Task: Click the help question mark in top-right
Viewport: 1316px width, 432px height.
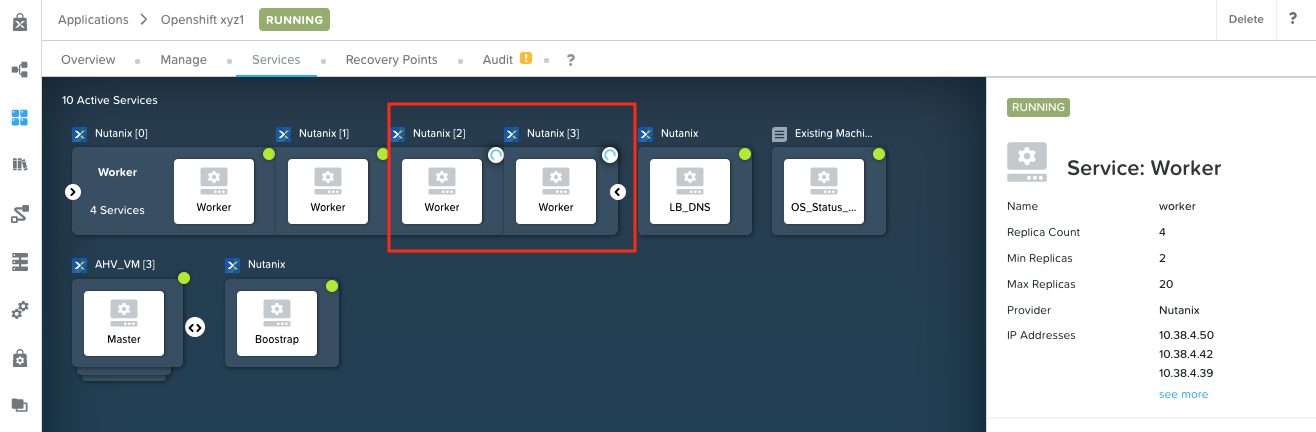Action: tap(1294, 20)
